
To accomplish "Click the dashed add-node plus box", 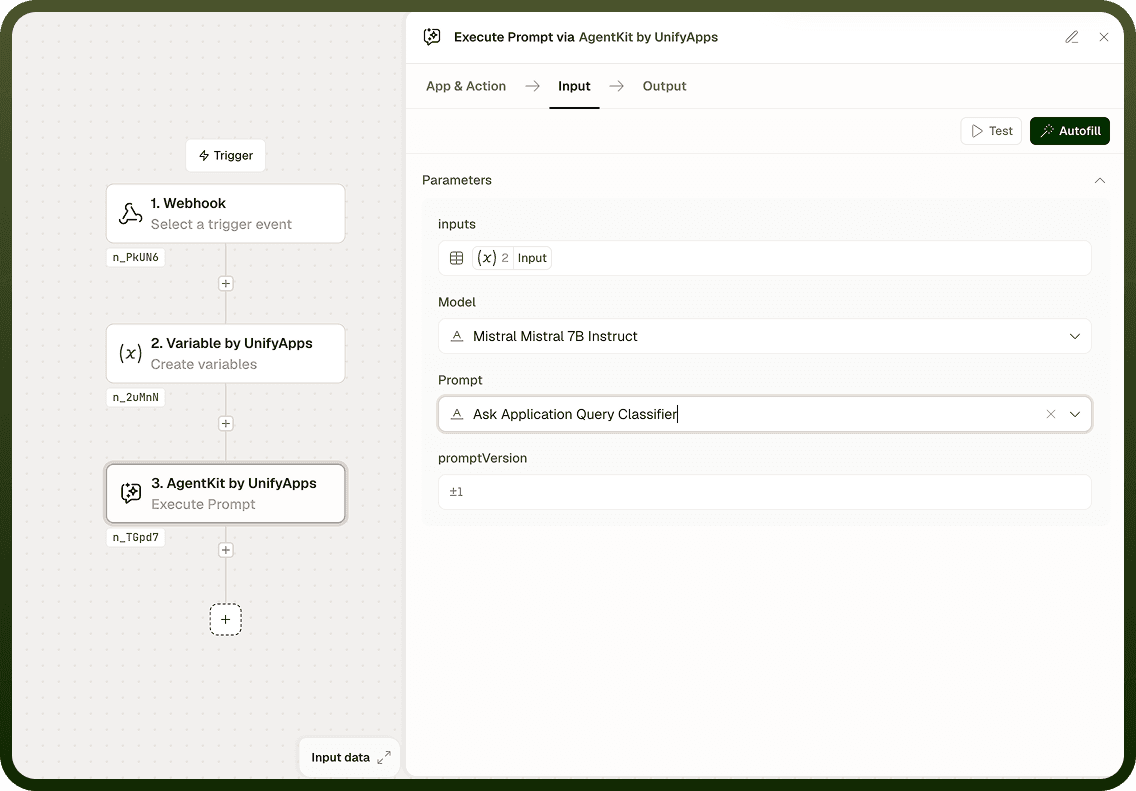I will point(225,619).
